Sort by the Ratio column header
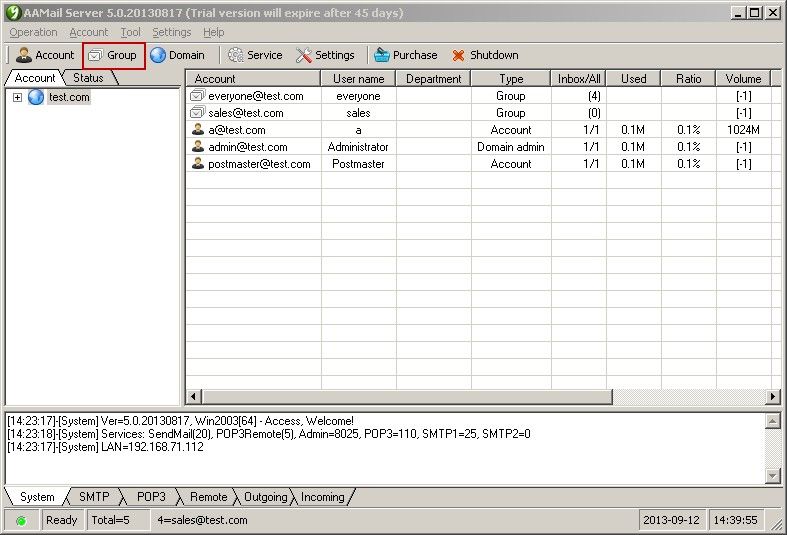Image resolution: width=787 pixels, height=535 pixels. coord(688,79)
